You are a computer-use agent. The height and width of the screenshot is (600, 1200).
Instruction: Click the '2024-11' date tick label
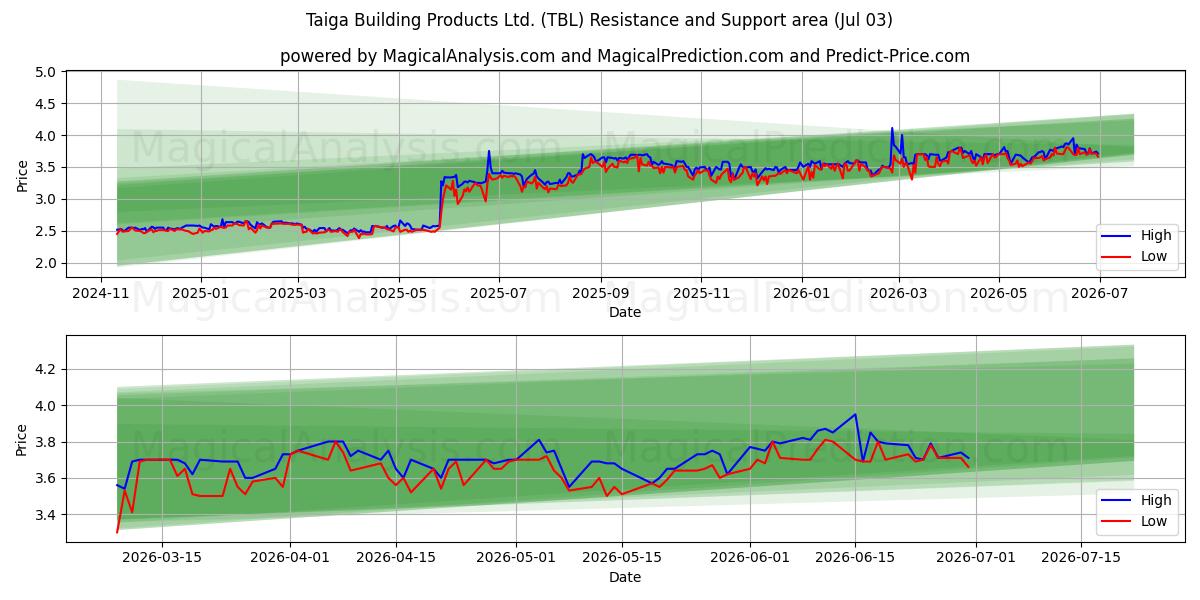102,293
